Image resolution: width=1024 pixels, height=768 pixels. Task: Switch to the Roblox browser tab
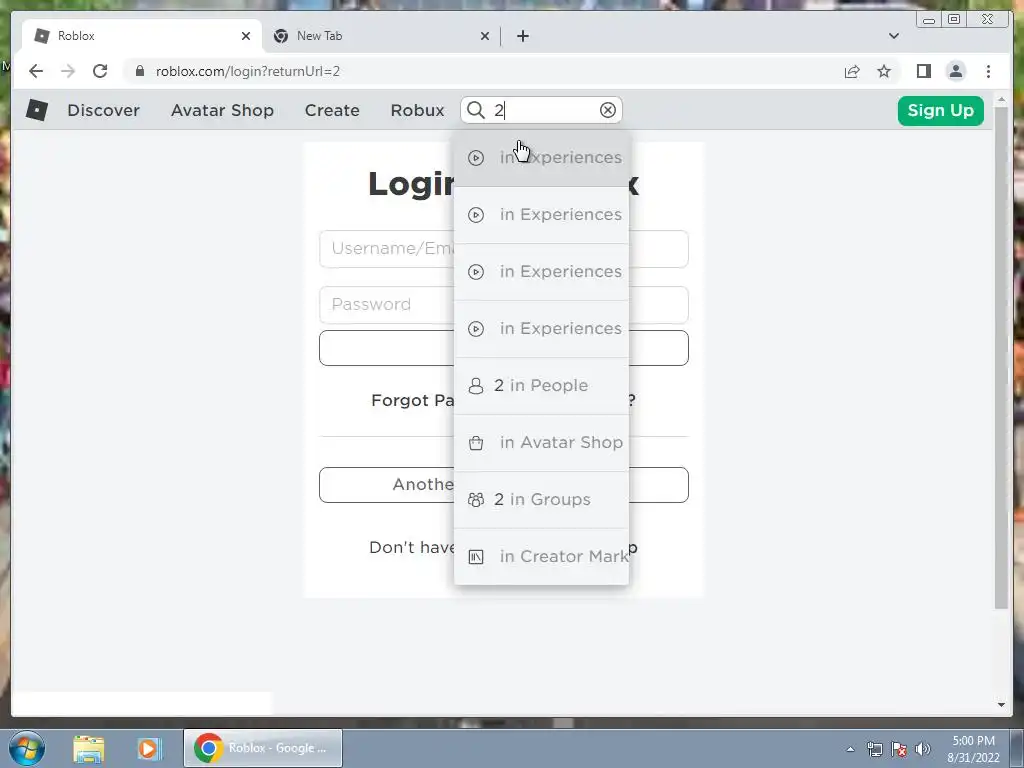point(142,36)
